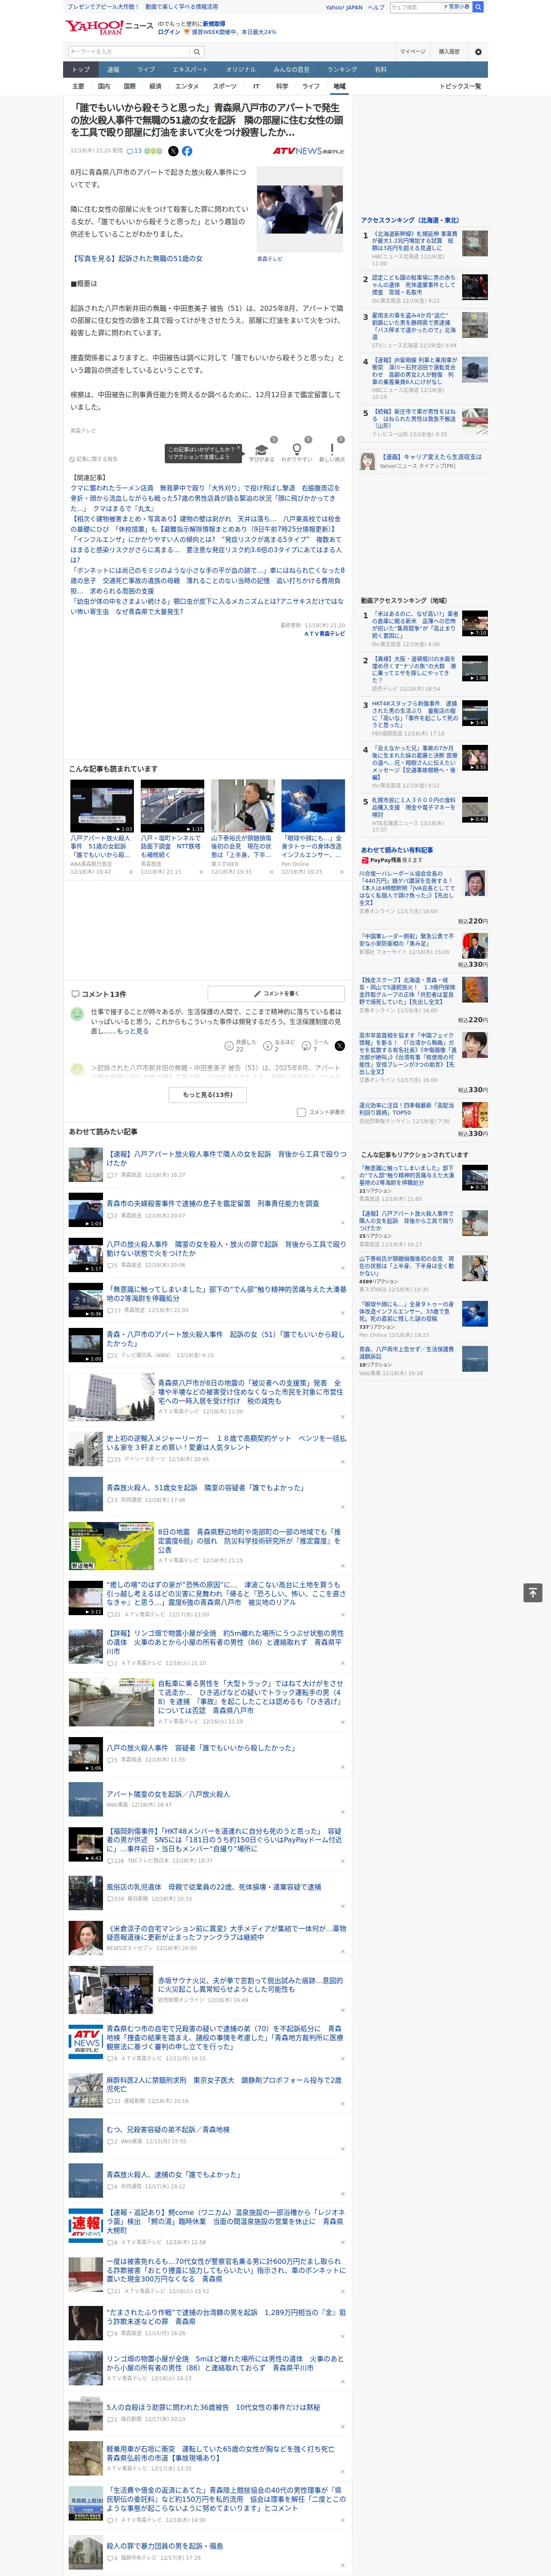
Task: Click なるほど reaction under first comment
Action: click(x=278, y=1045)
